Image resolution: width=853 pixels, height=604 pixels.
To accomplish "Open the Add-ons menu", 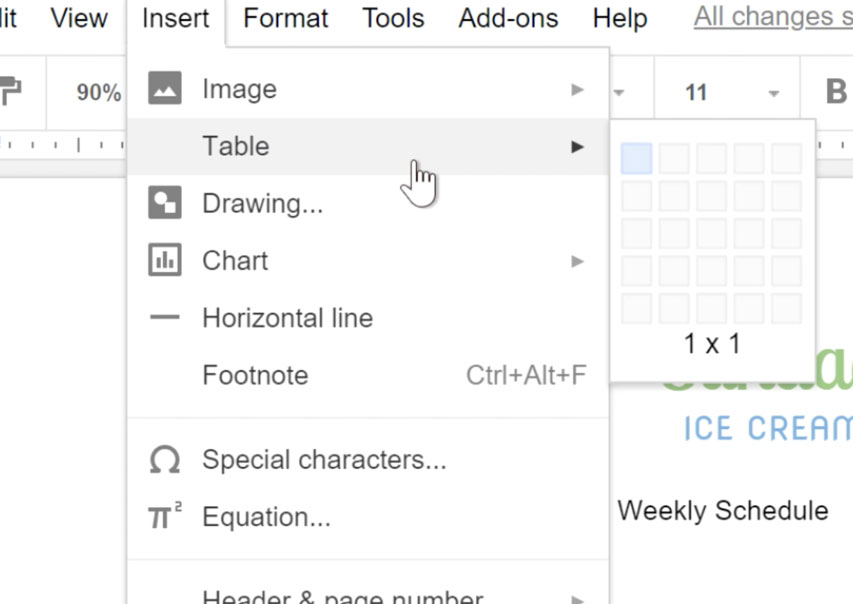I will 507,18.
